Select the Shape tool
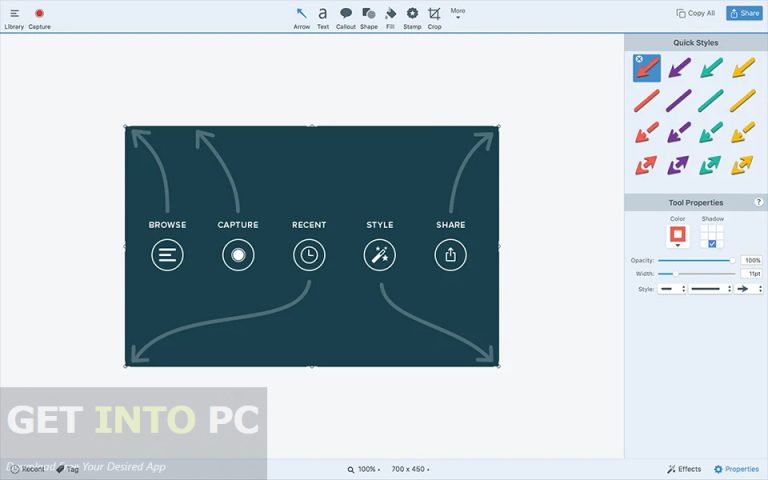Image resolution: width=768 pixels, height=480 pixels. pos(369,19)
